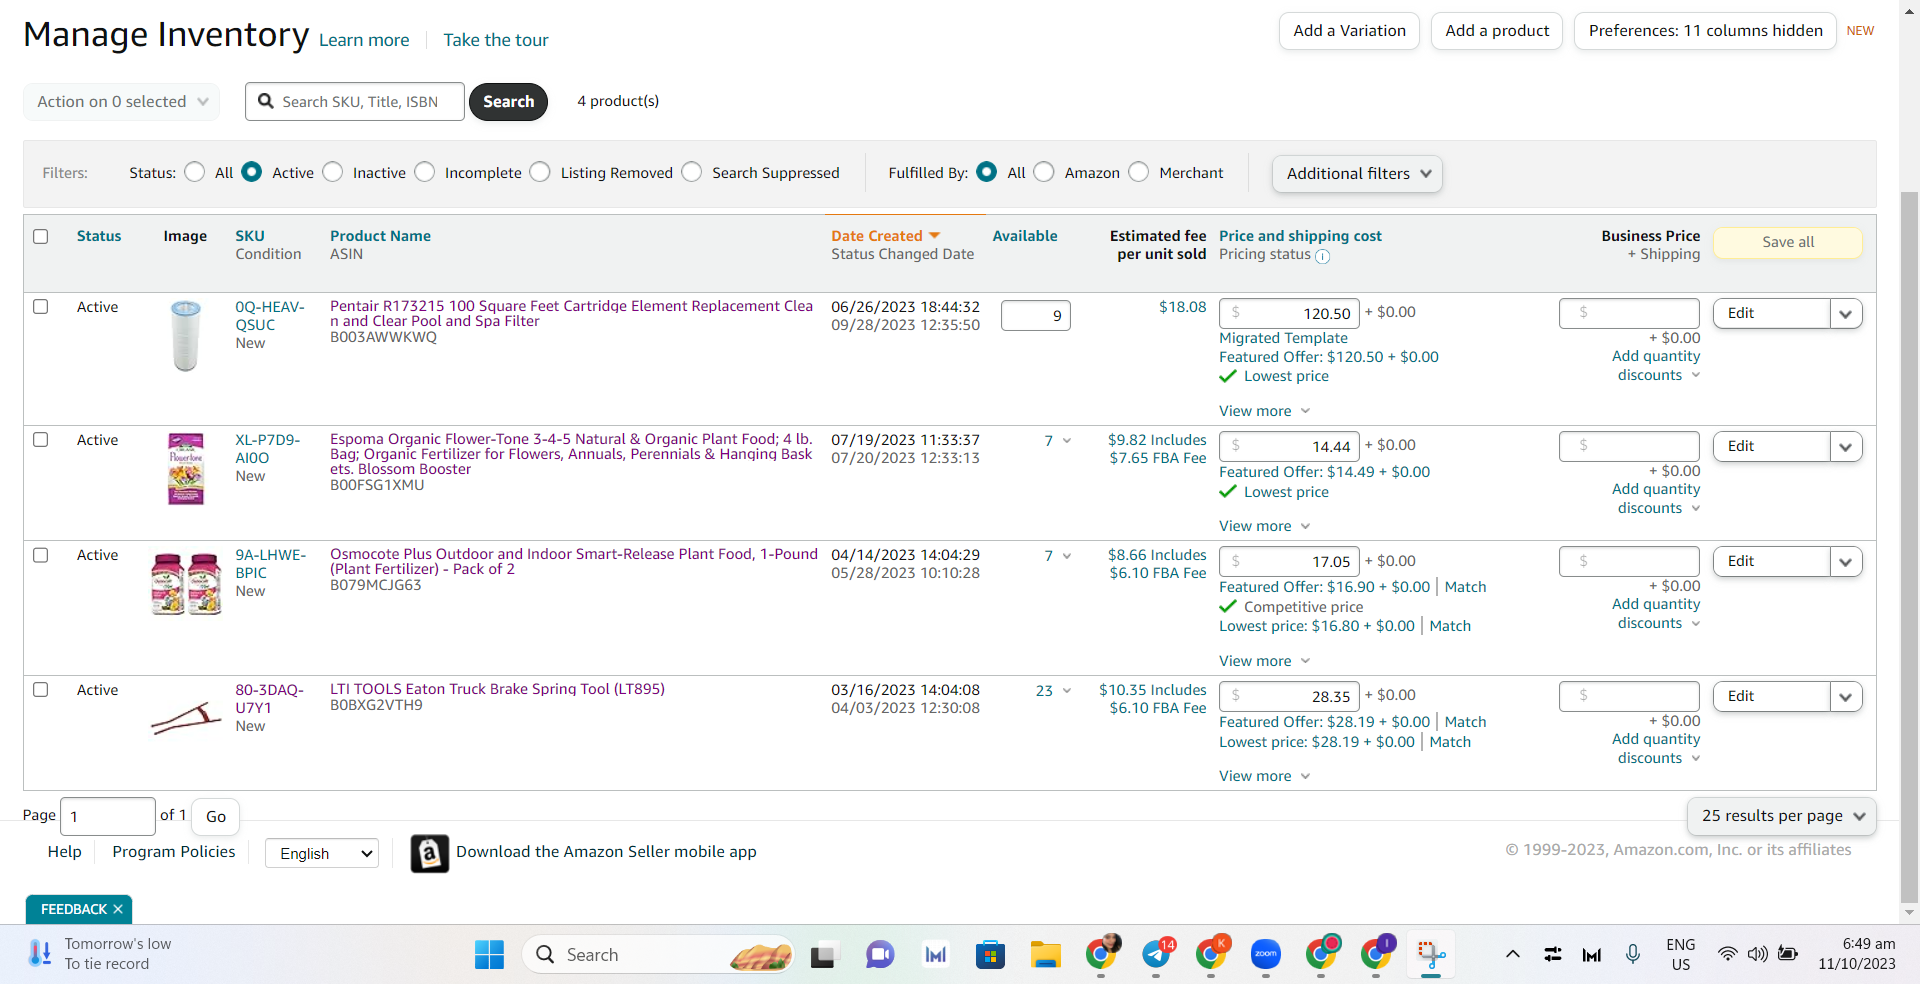Image resolution: width=1920 pixels, height=984 pixels.
Task: Click the available quantity field showing 9
Action: pos(1036,316)
